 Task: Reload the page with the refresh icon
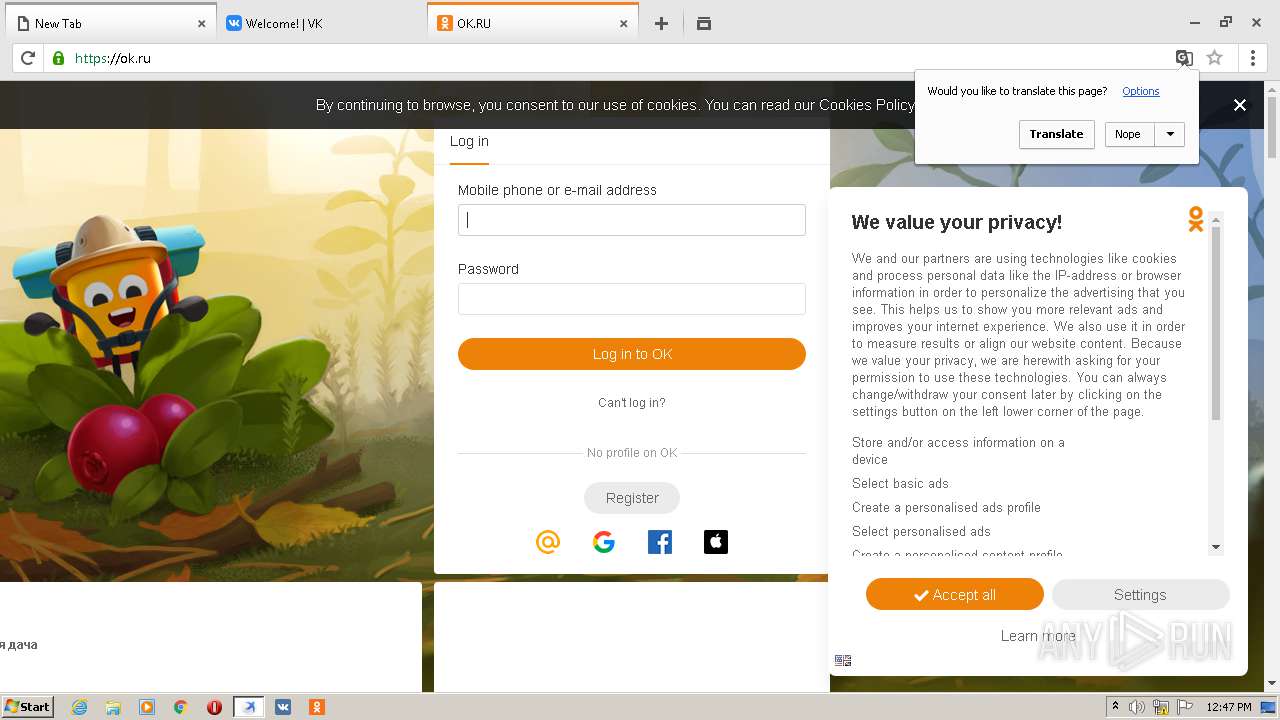point(28,58)
